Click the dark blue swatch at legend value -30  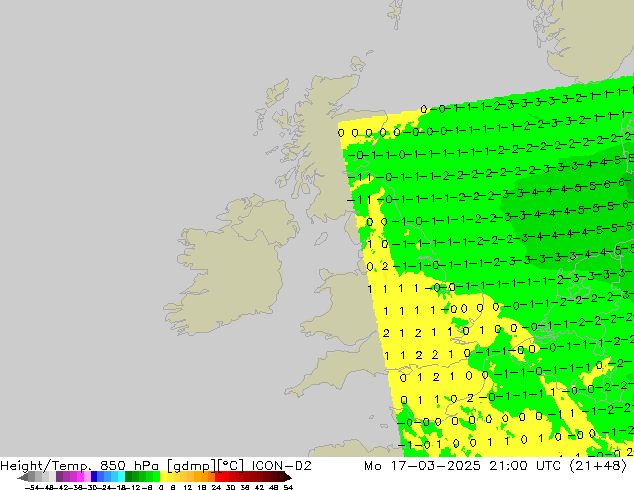coord(94,477)
